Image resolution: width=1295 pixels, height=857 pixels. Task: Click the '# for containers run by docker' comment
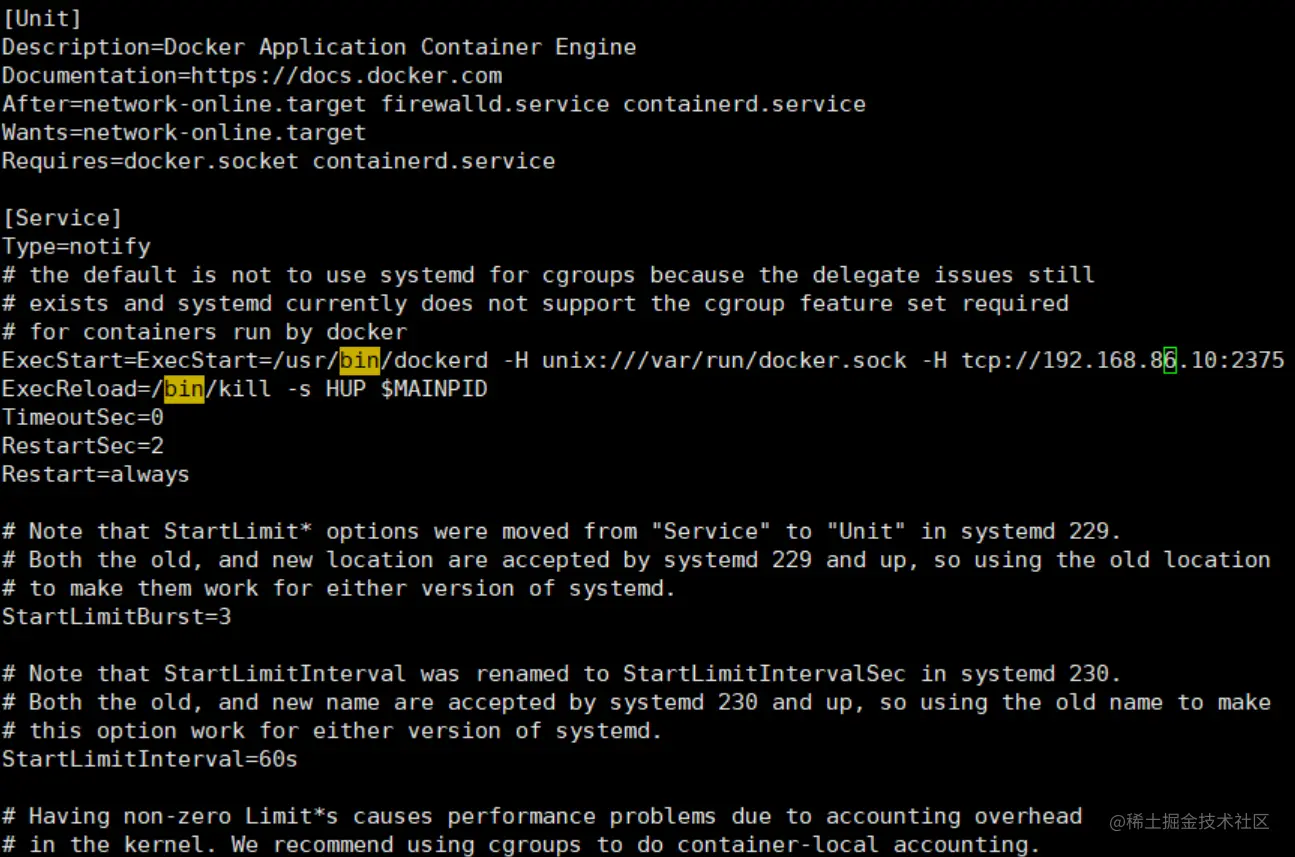pos(205,331)
